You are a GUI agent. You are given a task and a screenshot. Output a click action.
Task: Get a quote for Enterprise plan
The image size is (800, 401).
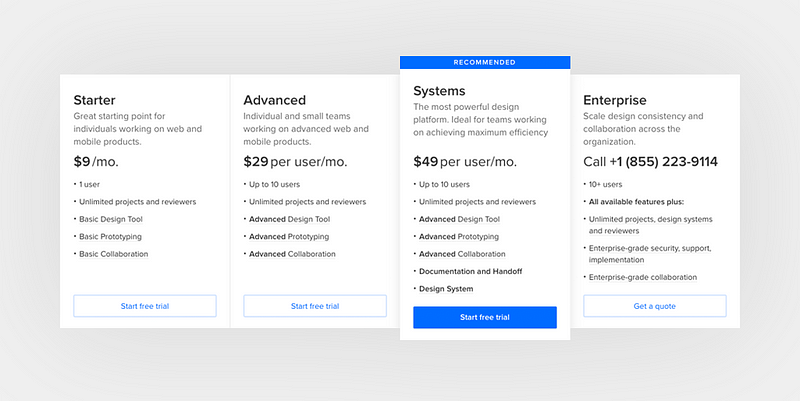(x=655, y=306)
